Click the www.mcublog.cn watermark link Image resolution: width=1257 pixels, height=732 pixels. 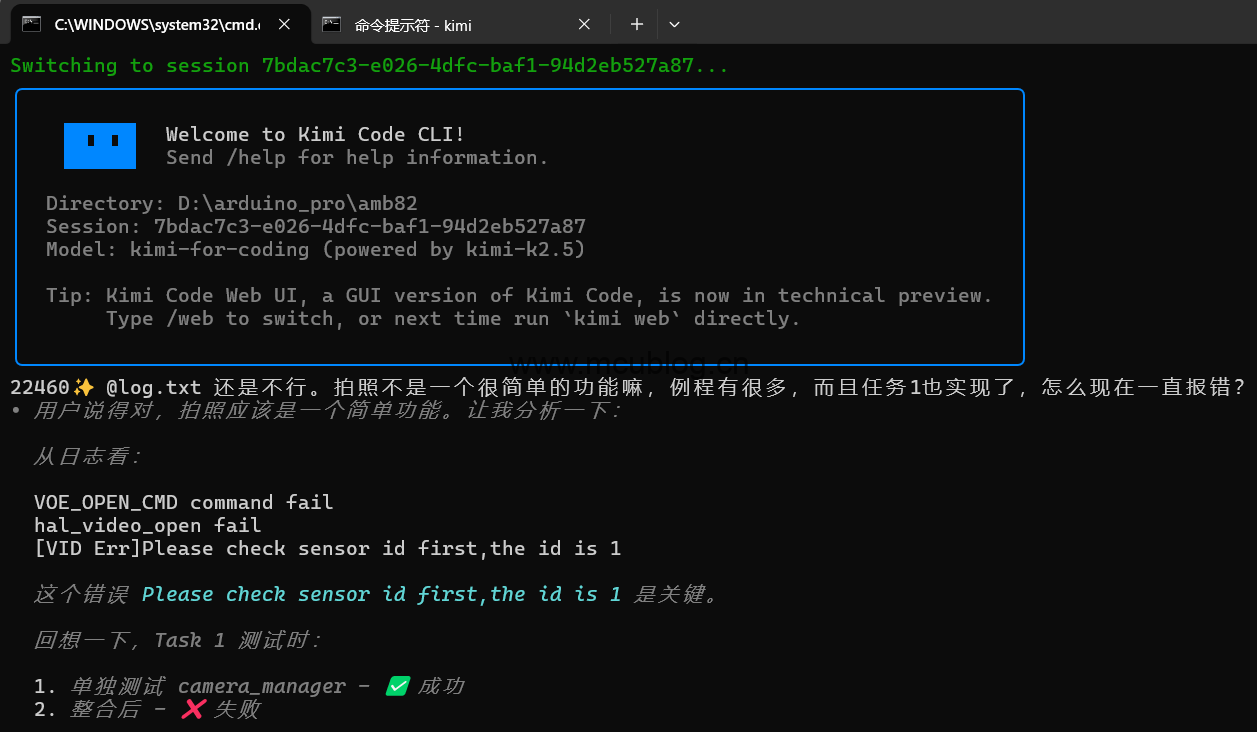coord(628,362)
